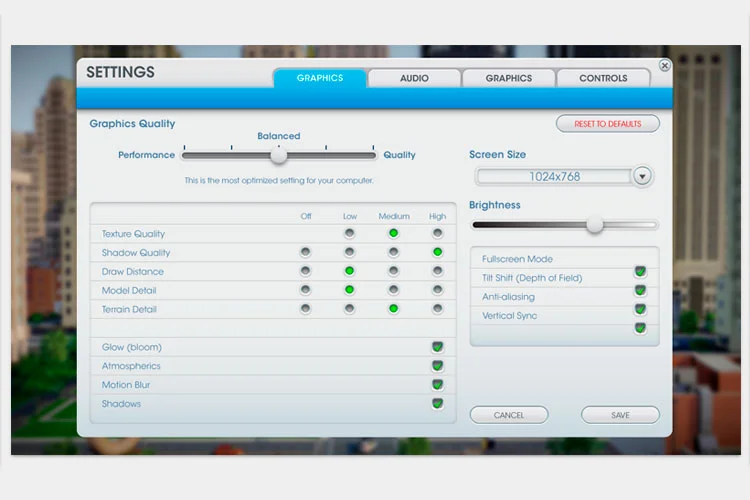Disable the Motion Blur checkbox
Screen dimensions: 750x500
click(437, 384)
